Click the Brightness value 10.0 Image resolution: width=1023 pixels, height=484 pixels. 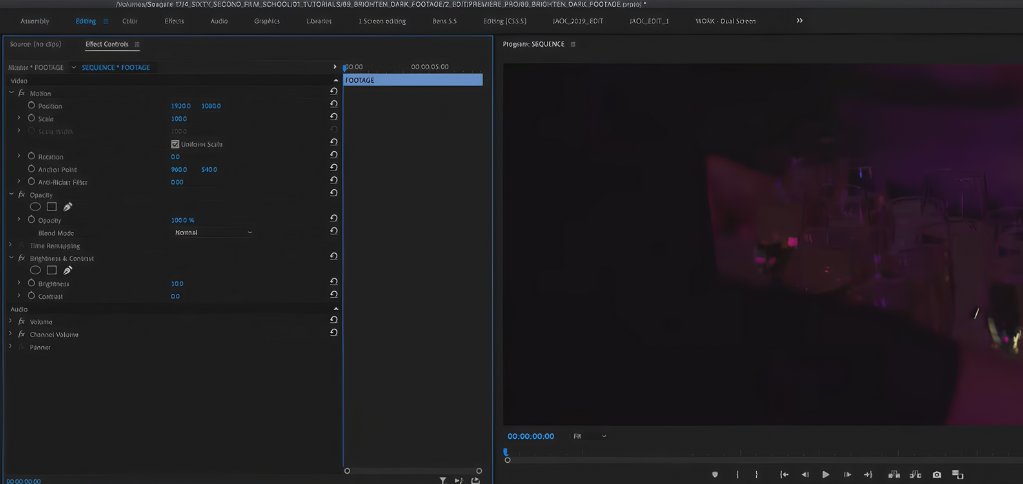point(177,284)
